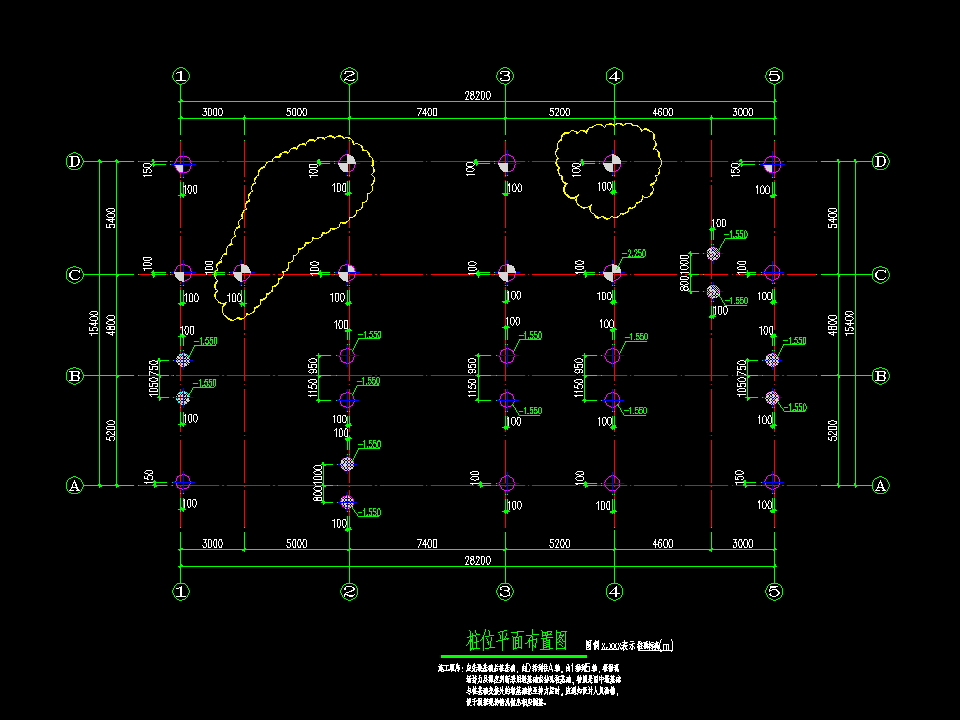Click grid bubble 1 at top of drawing
This screenshot has height=720, width=960.
coord(180,75)
